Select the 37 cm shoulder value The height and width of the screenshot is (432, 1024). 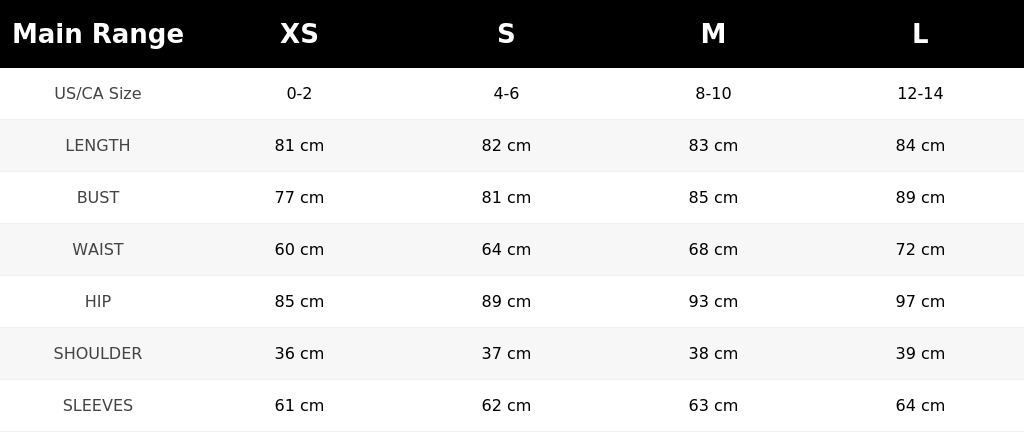506,354
